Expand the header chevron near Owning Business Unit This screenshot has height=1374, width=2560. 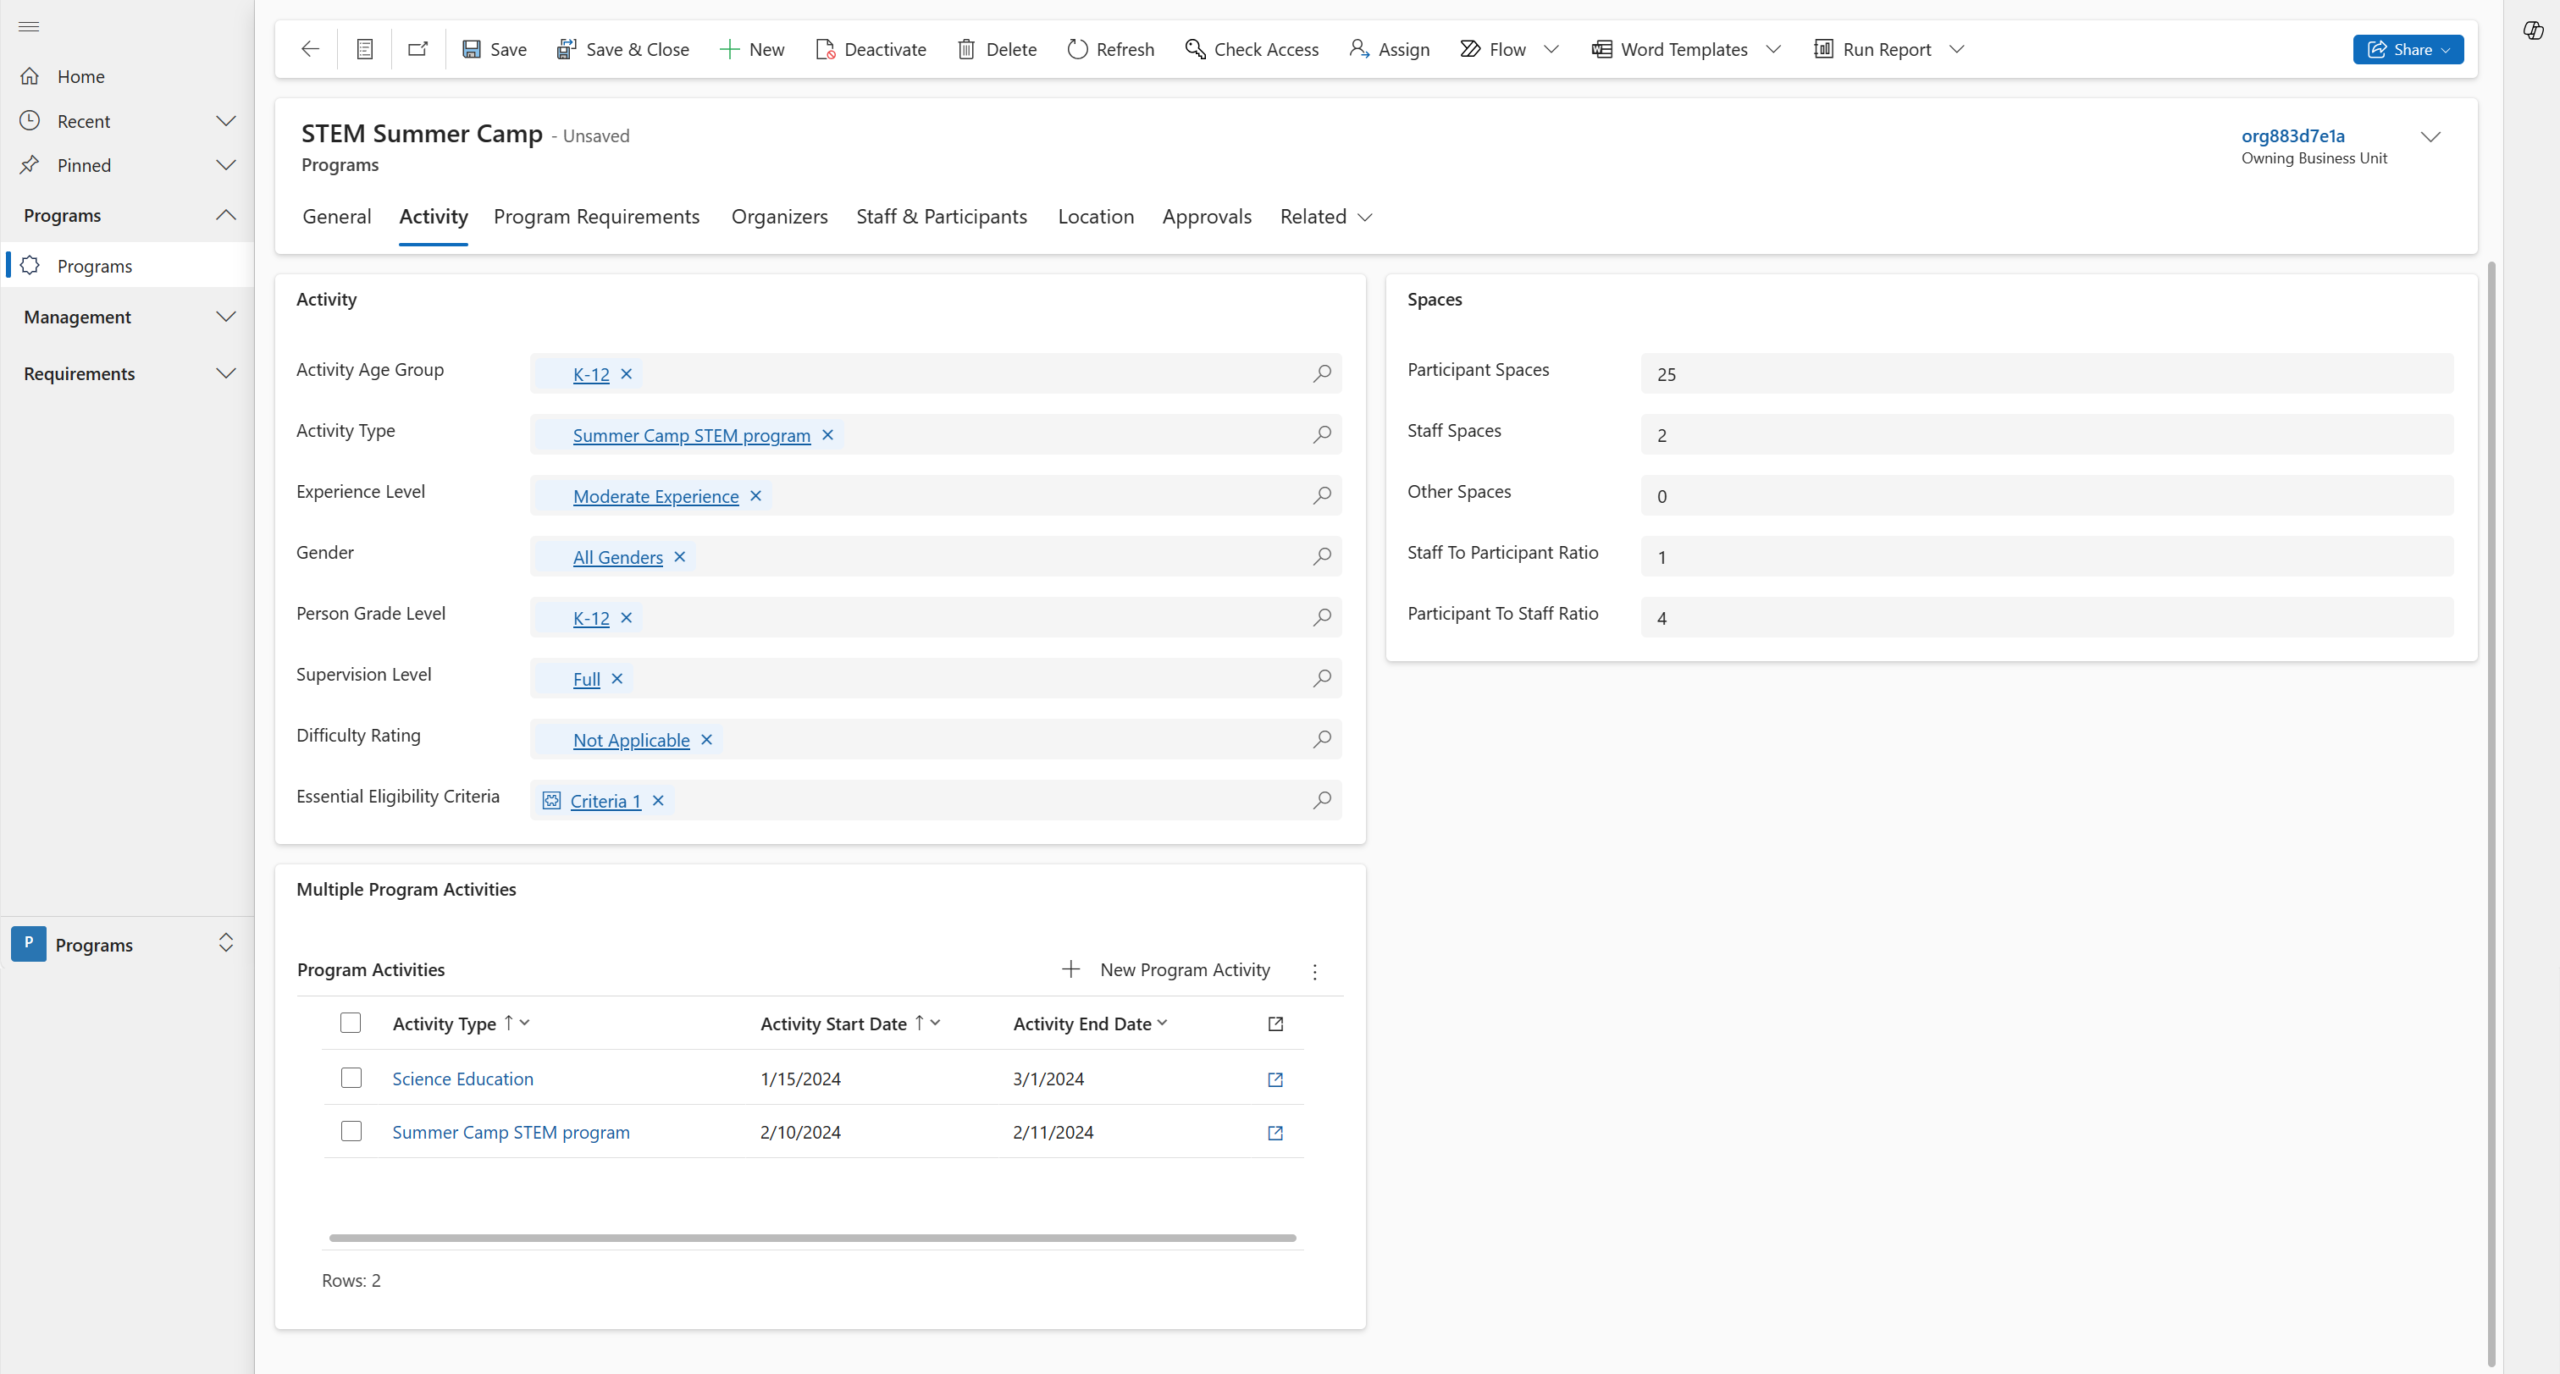(2430, 137)
